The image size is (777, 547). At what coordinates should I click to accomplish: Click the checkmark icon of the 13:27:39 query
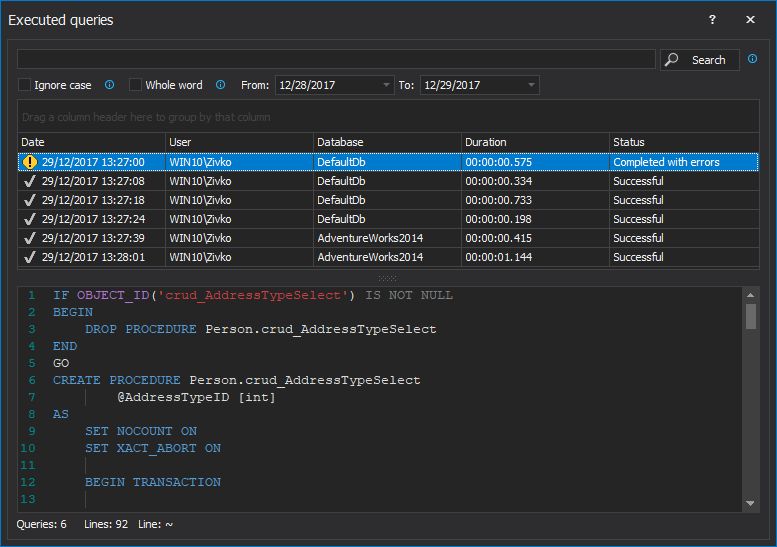coord(29,238)
